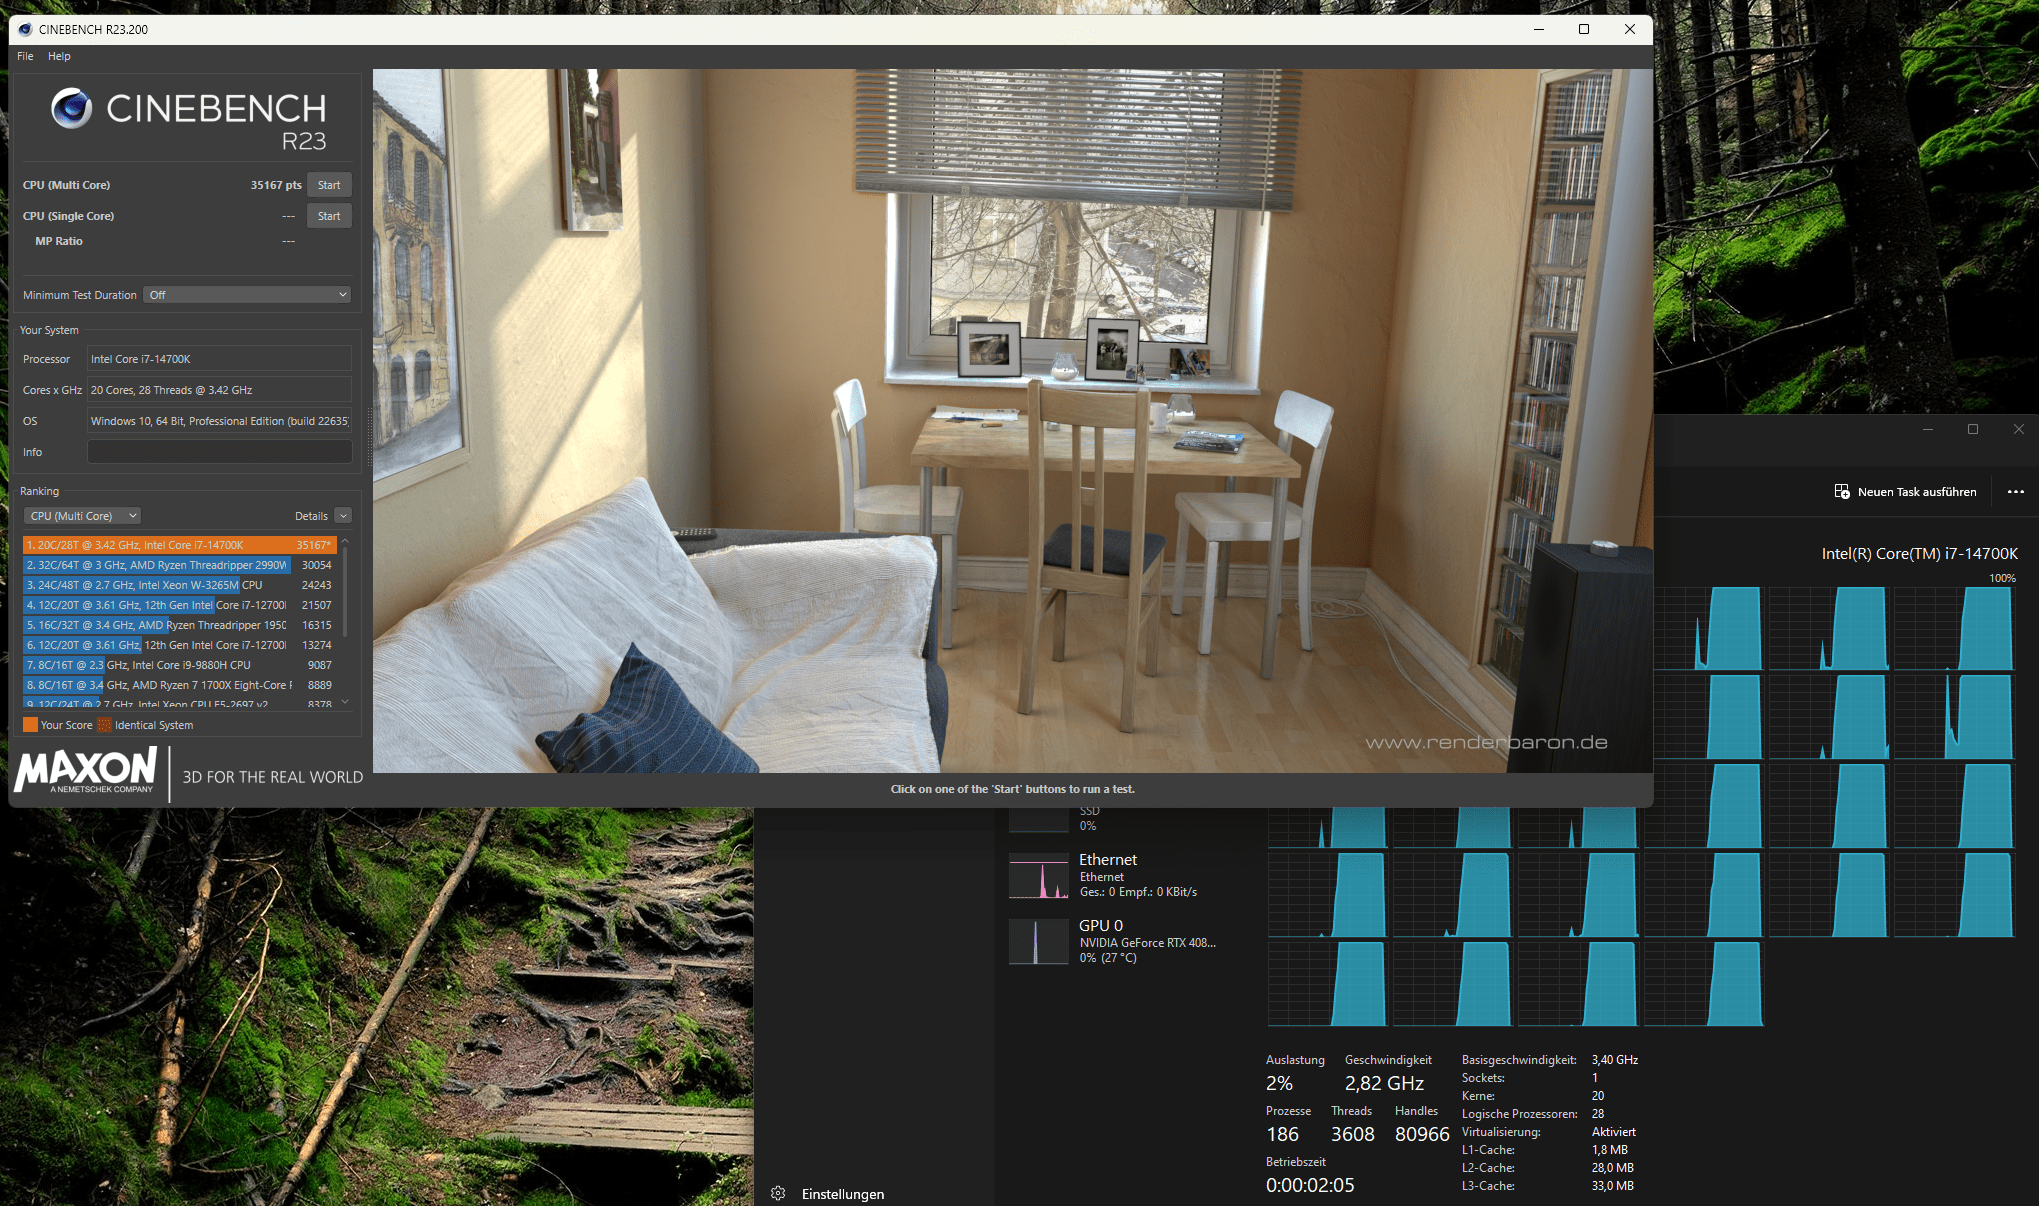Open the CPU (Multi Core) ranking dropdown
Viewport: 2039px width, 1206px height.
[82, 516]
